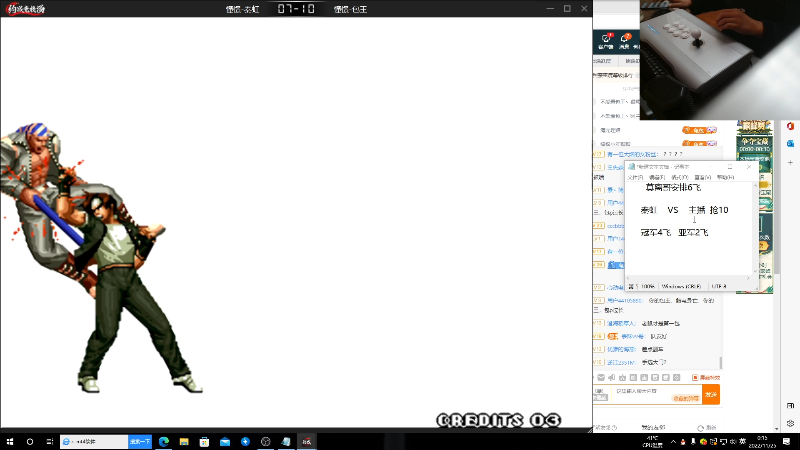Click the layout icon above sidebar gear

(x=790, y=406)
